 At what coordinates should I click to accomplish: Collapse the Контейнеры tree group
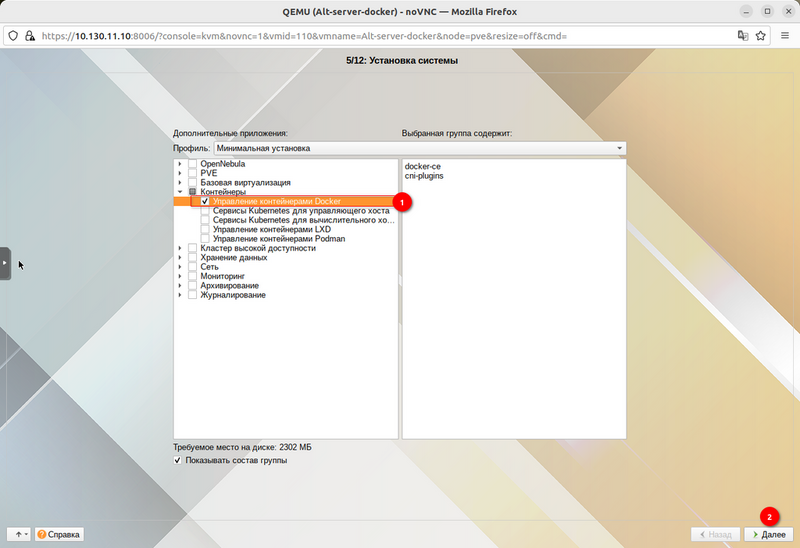[180, 192]
